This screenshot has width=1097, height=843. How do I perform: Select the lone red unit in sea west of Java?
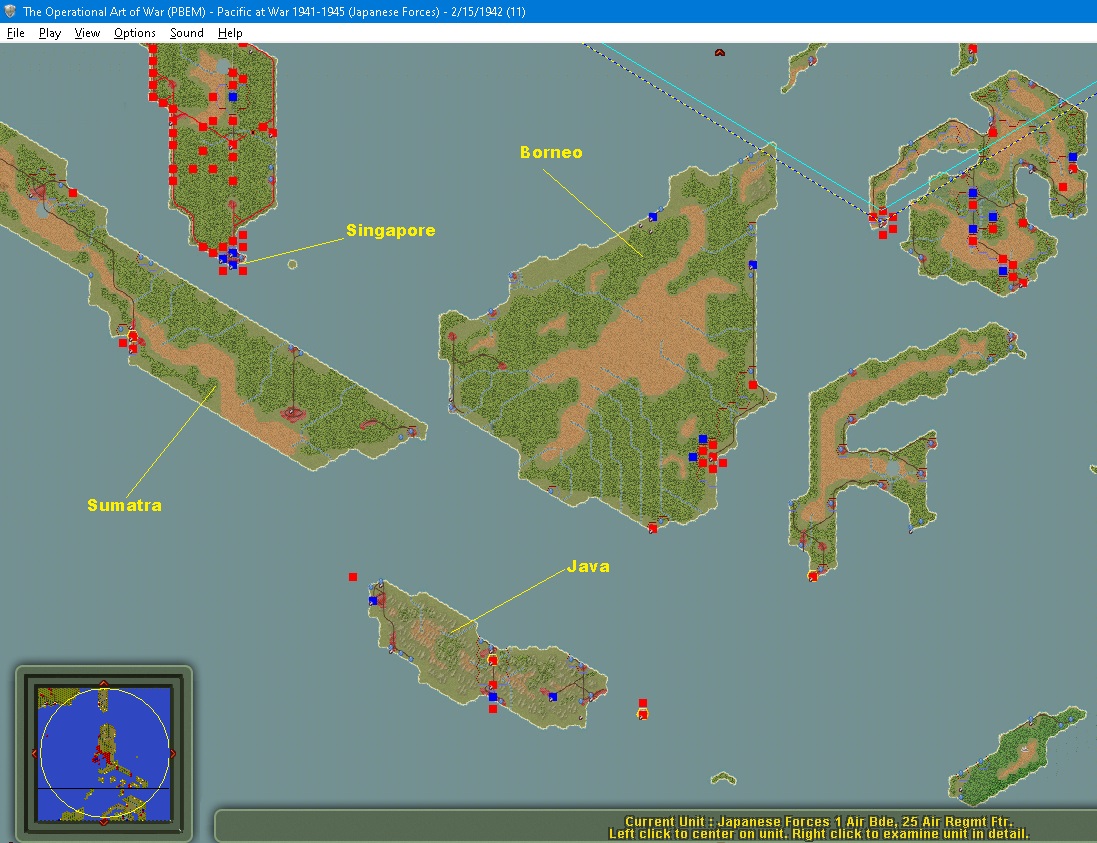[353, 577]
